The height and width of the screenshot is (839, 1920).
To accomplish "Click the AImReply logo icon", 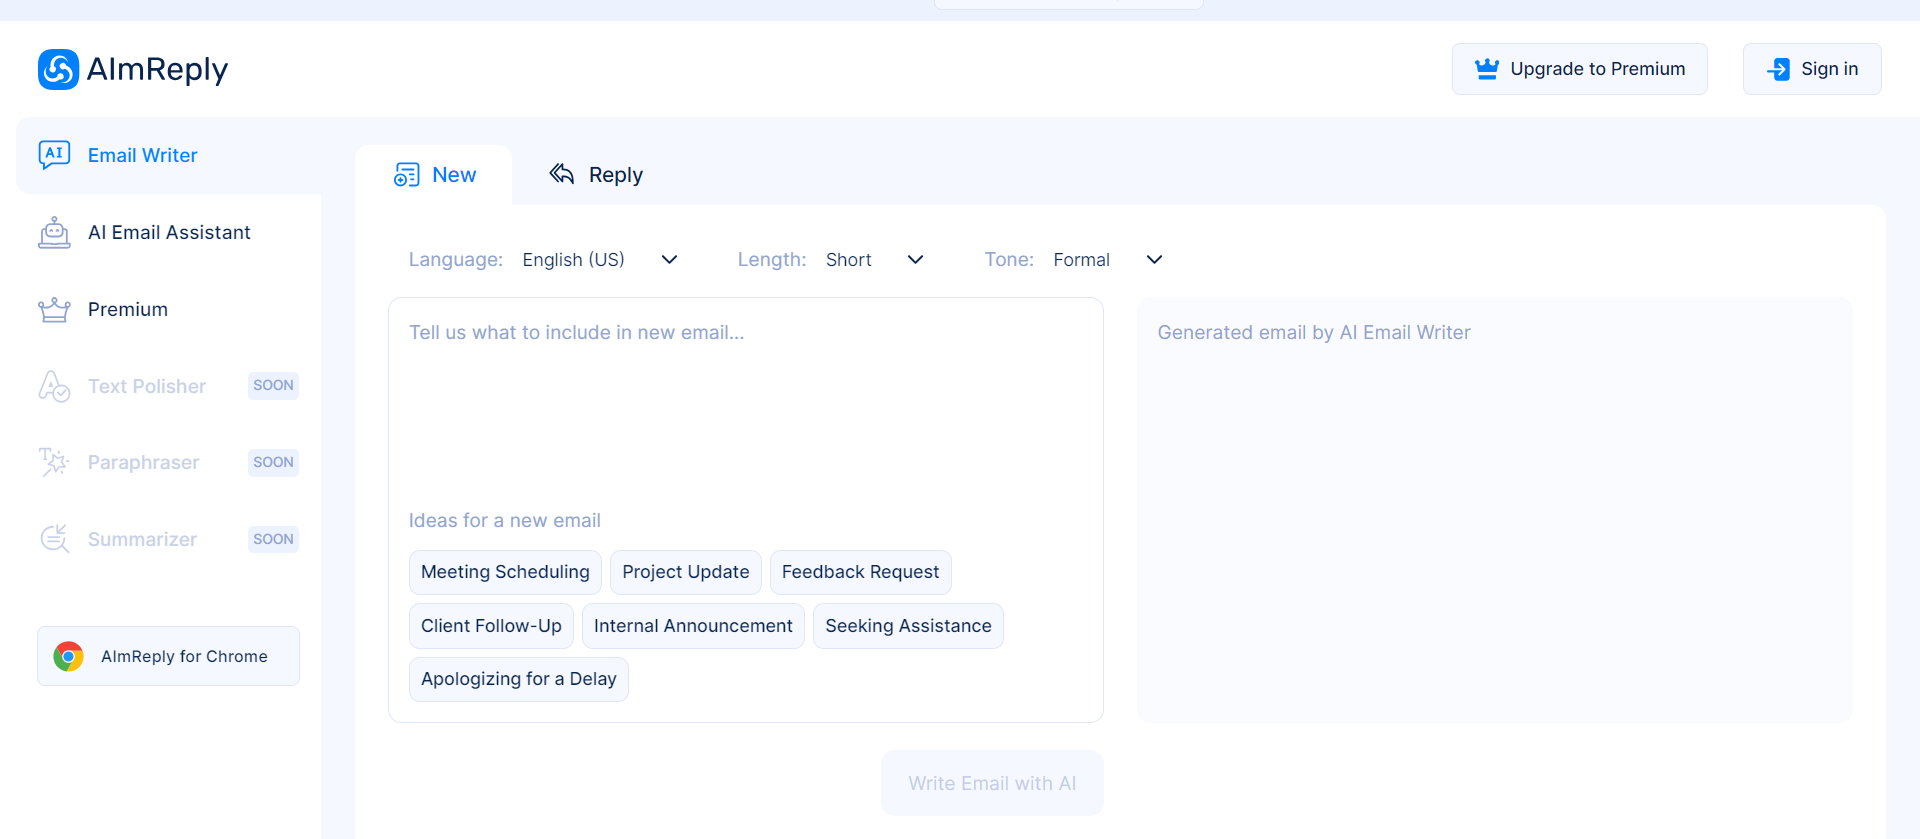I will 58,69.
